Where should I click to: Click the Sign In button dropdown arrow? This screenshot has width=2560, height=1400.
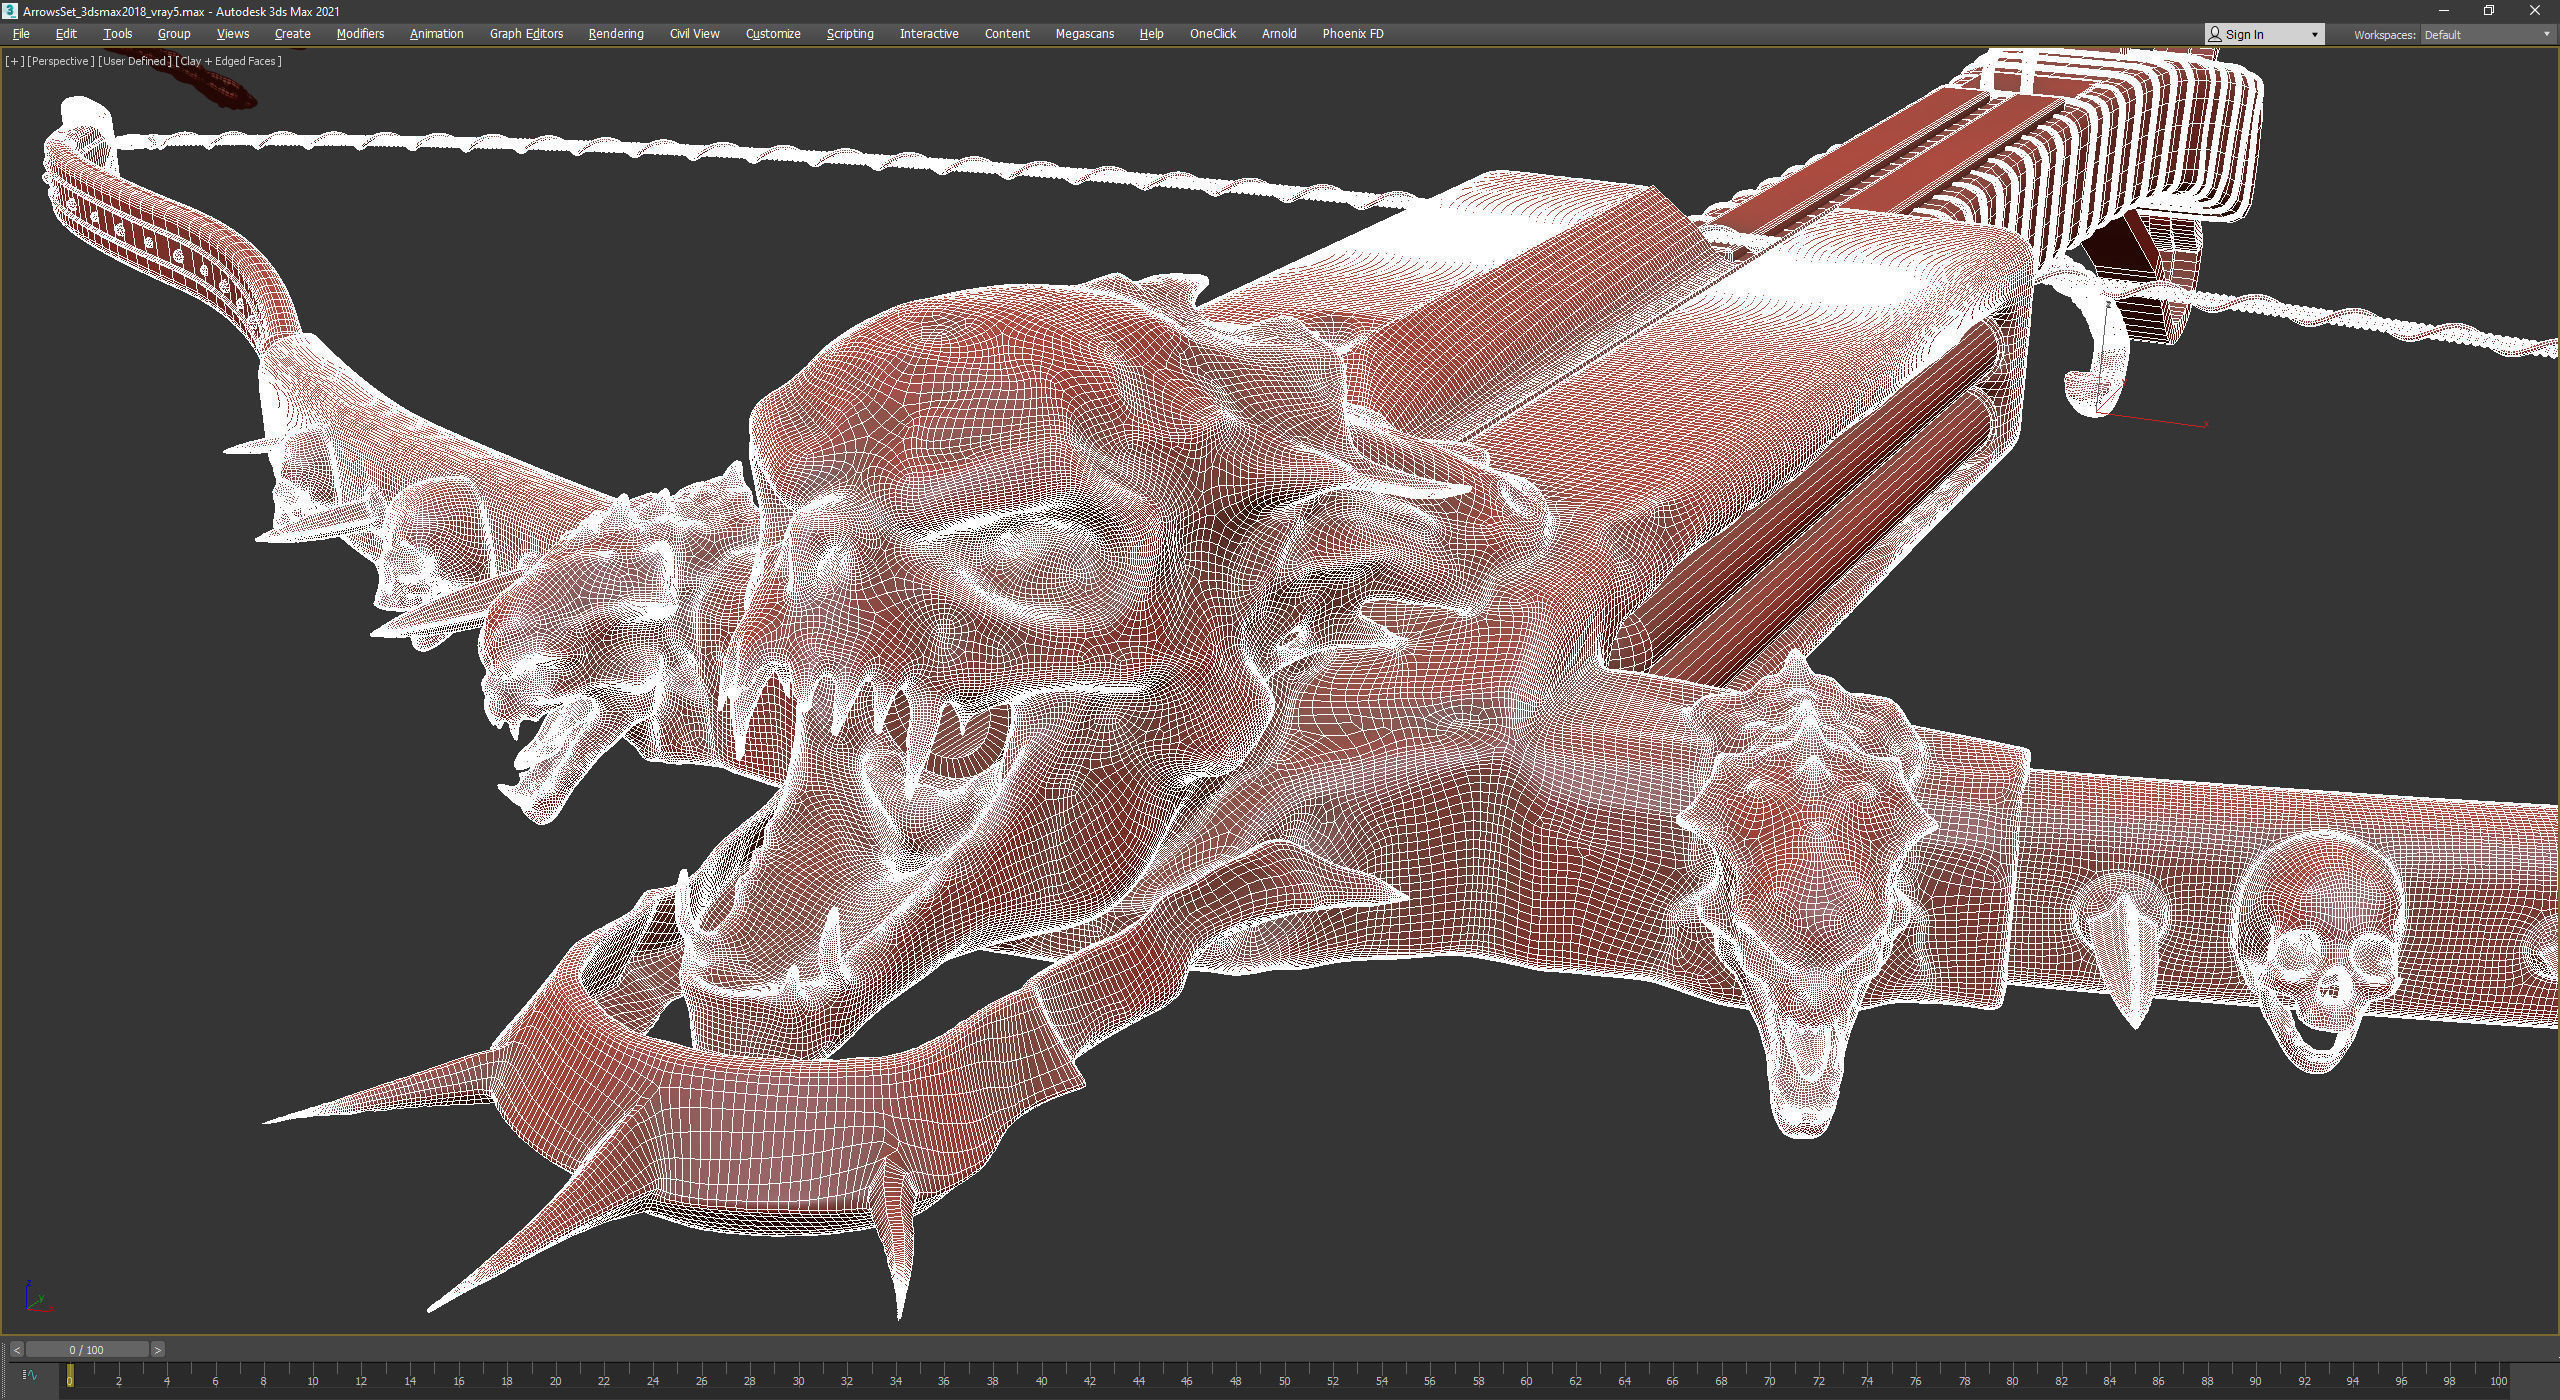point(2314,35)
